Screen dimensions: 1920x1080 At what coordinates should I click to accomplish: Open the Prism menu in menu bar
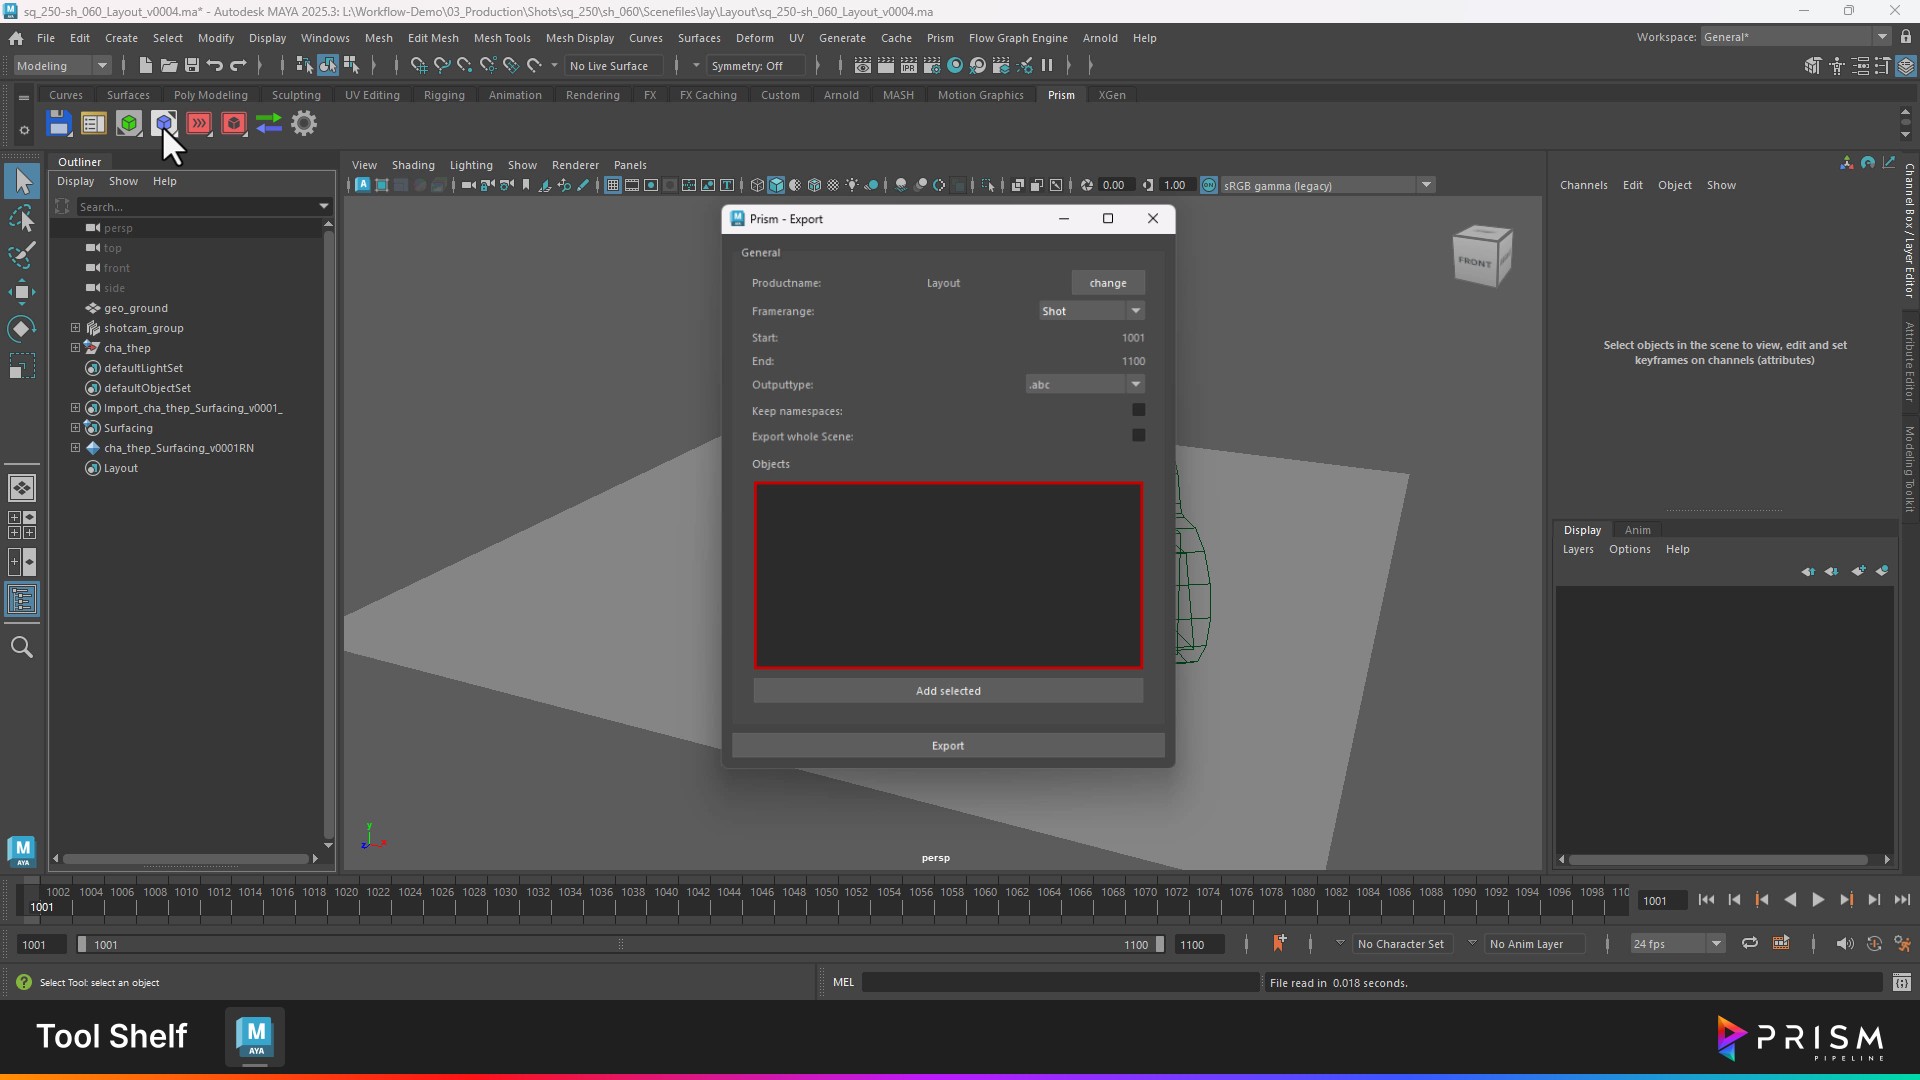(939, 38)
